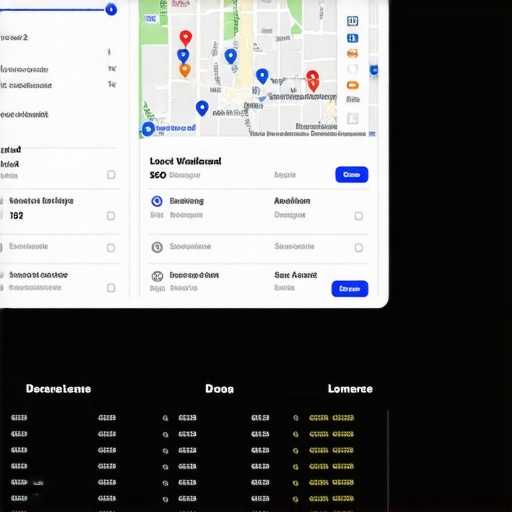Click the top dark-blue square icon in the map side toolbar
This screenshot has height=512, width=512.
pyautogui.click(x=353, y=21)
